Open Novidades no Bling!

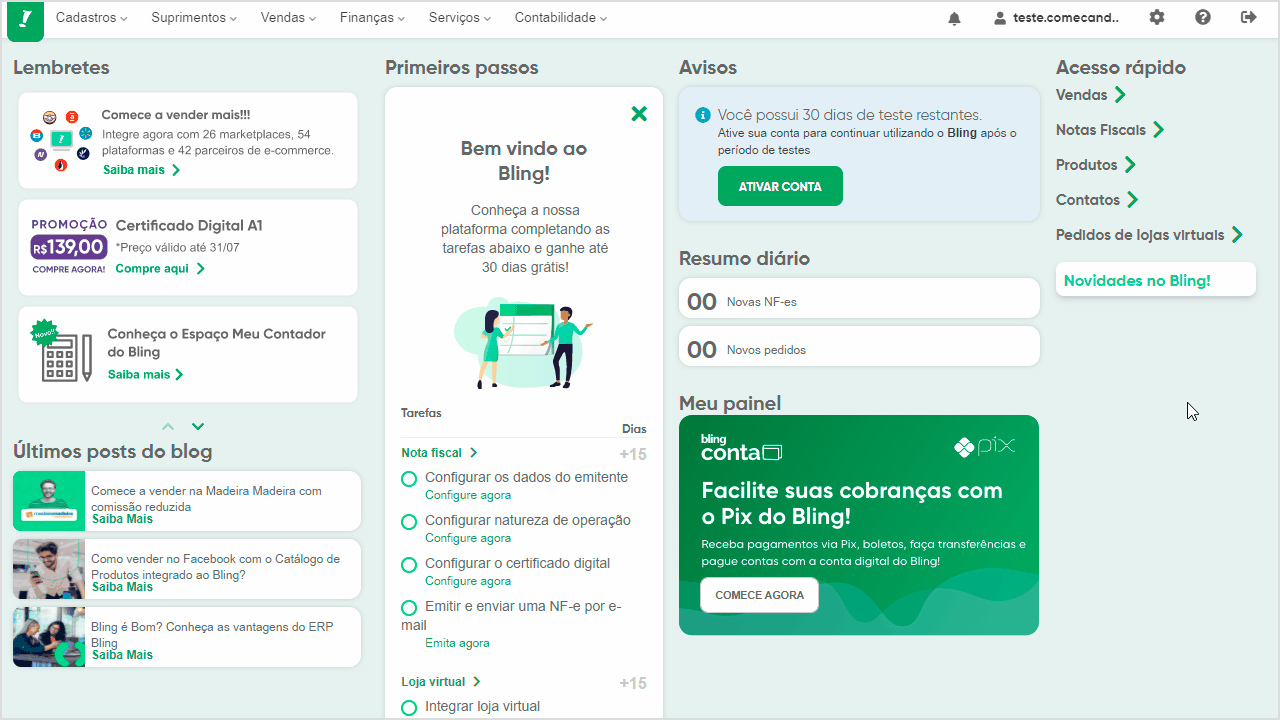click(x=1156, y=280)
